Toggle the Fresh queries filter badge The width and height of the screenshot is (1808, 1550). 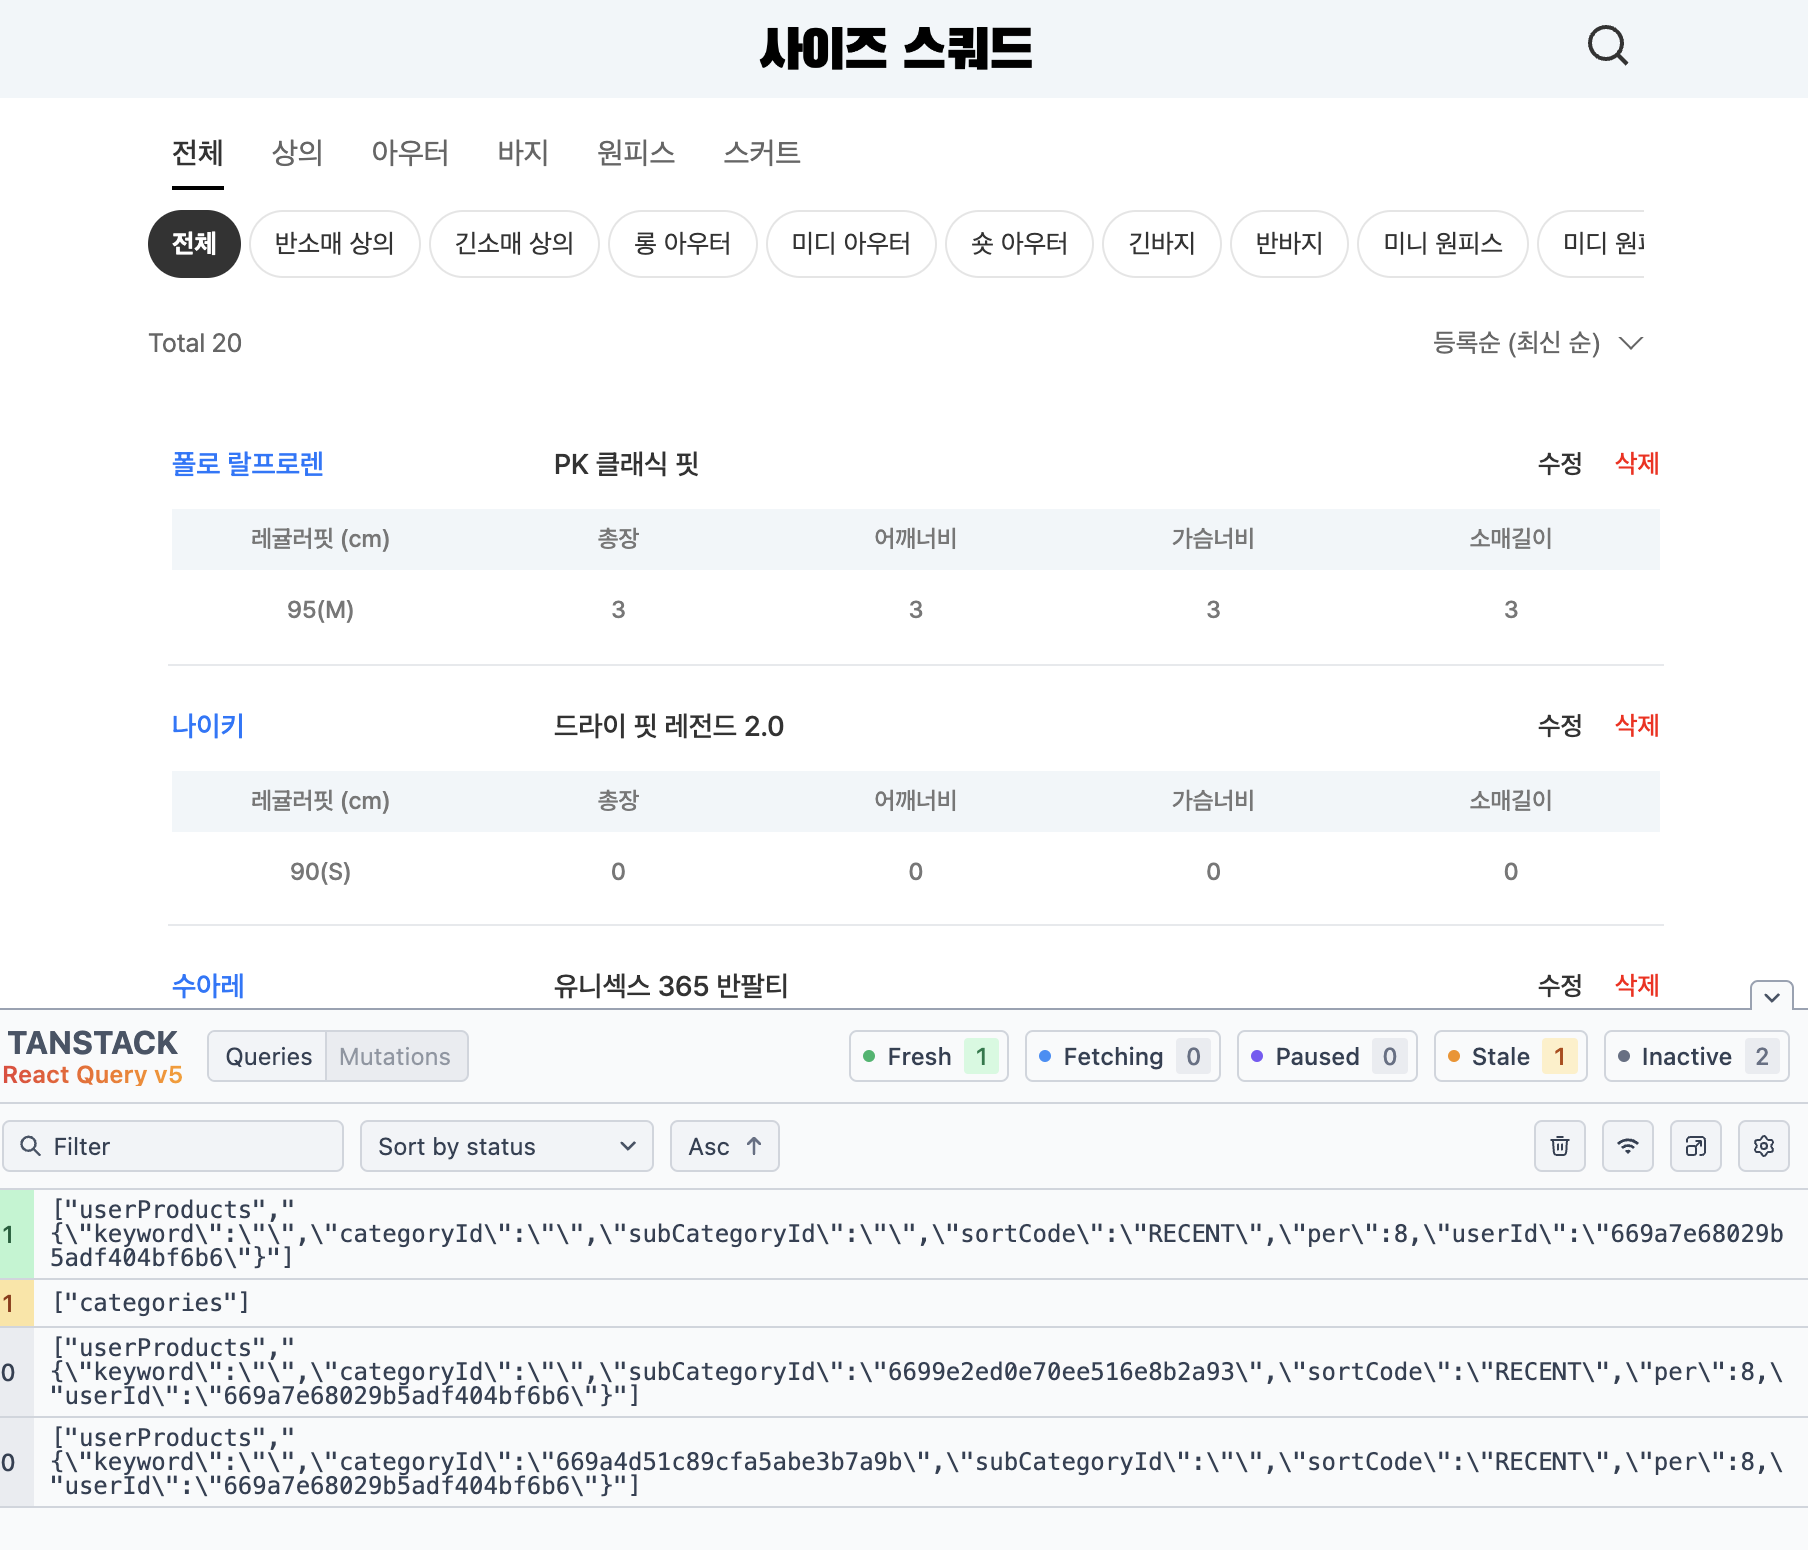927,1056
